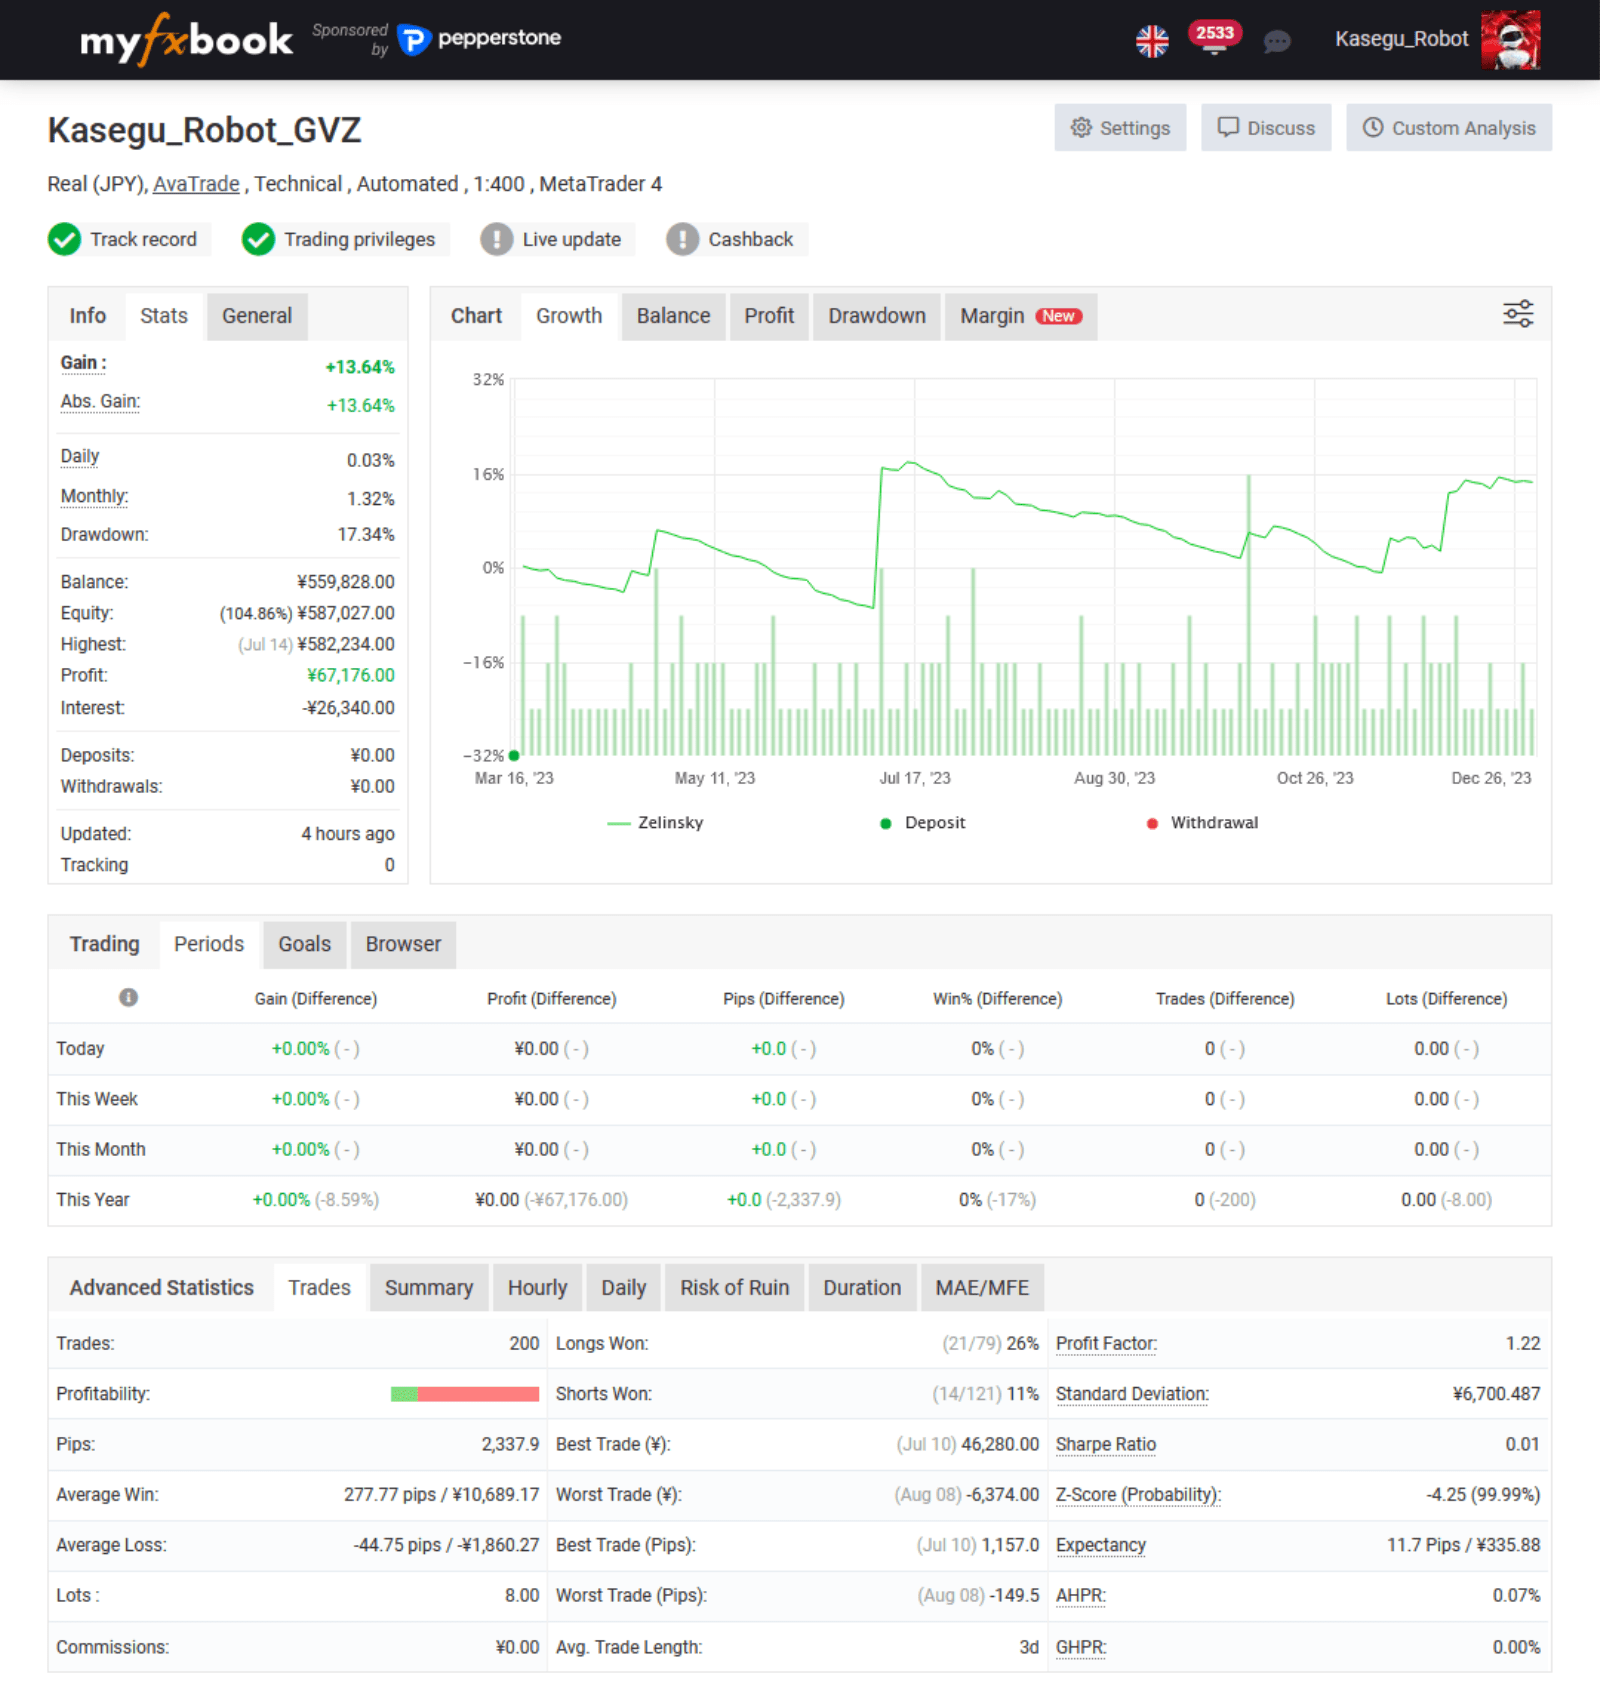Click the Sharpe Ratio label
This screenshot has height=1695, width=1600.
click(1106, 1445)
